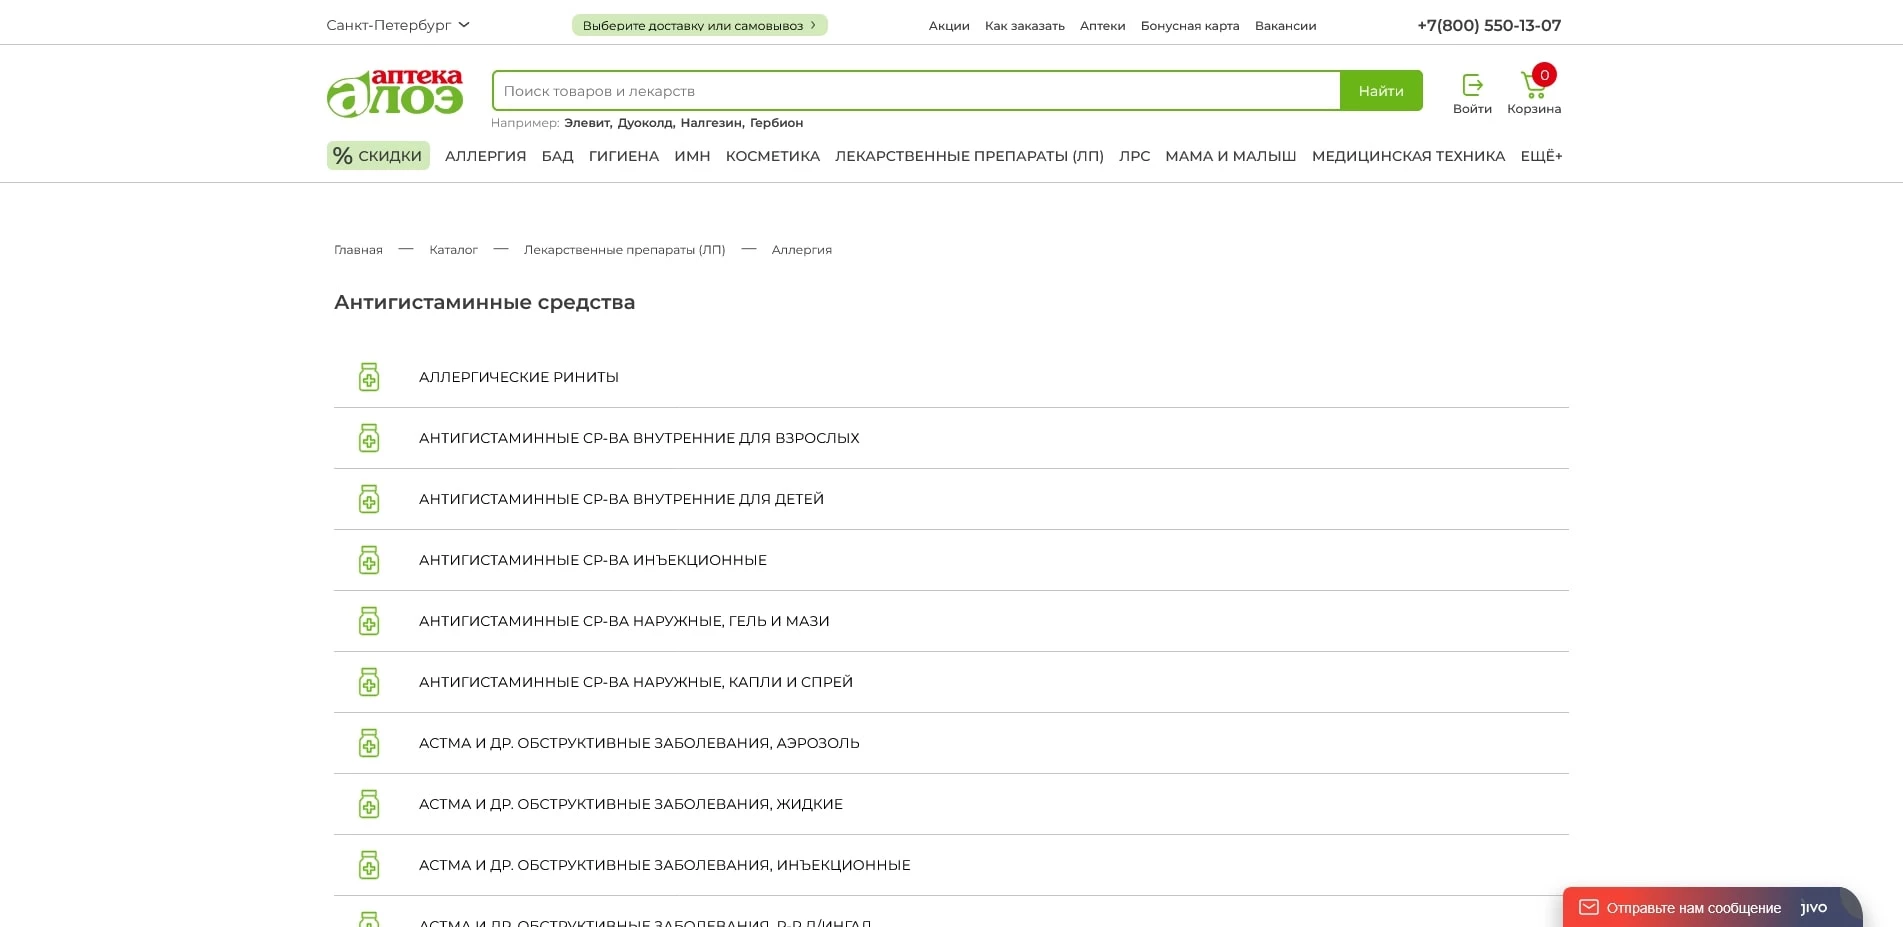This screenshot has height=927, width=1903.
Task: Click the Войти login icon
Action: pos(1471,86)
